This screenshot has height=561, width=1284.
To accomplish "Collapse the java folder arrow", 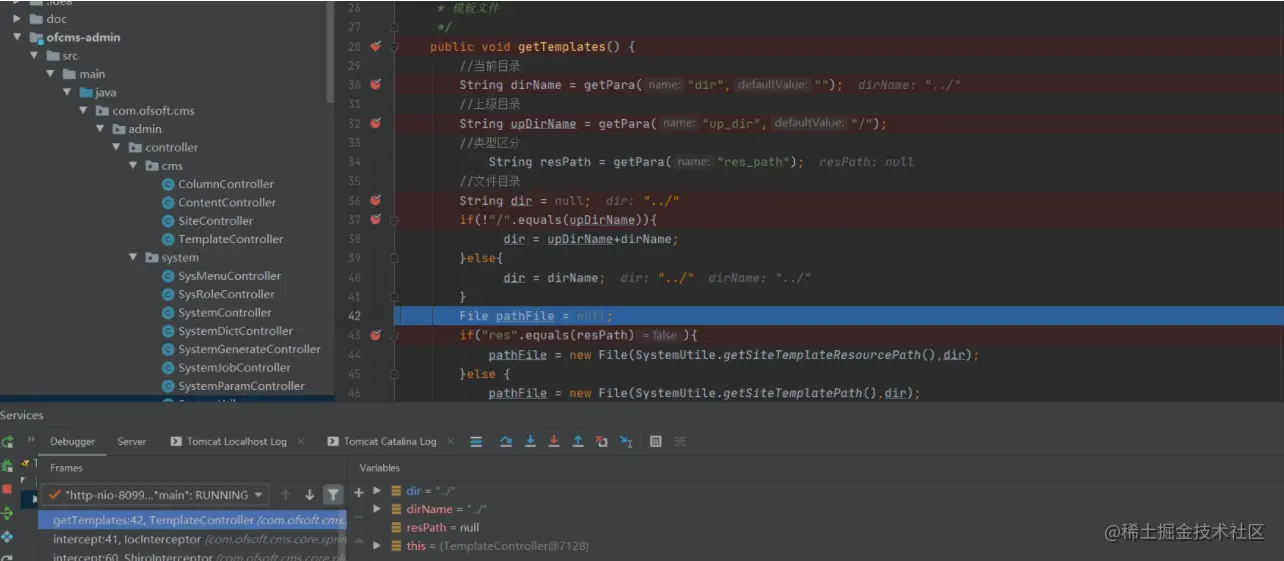I will pyautogui.click(x=67, y=92).
